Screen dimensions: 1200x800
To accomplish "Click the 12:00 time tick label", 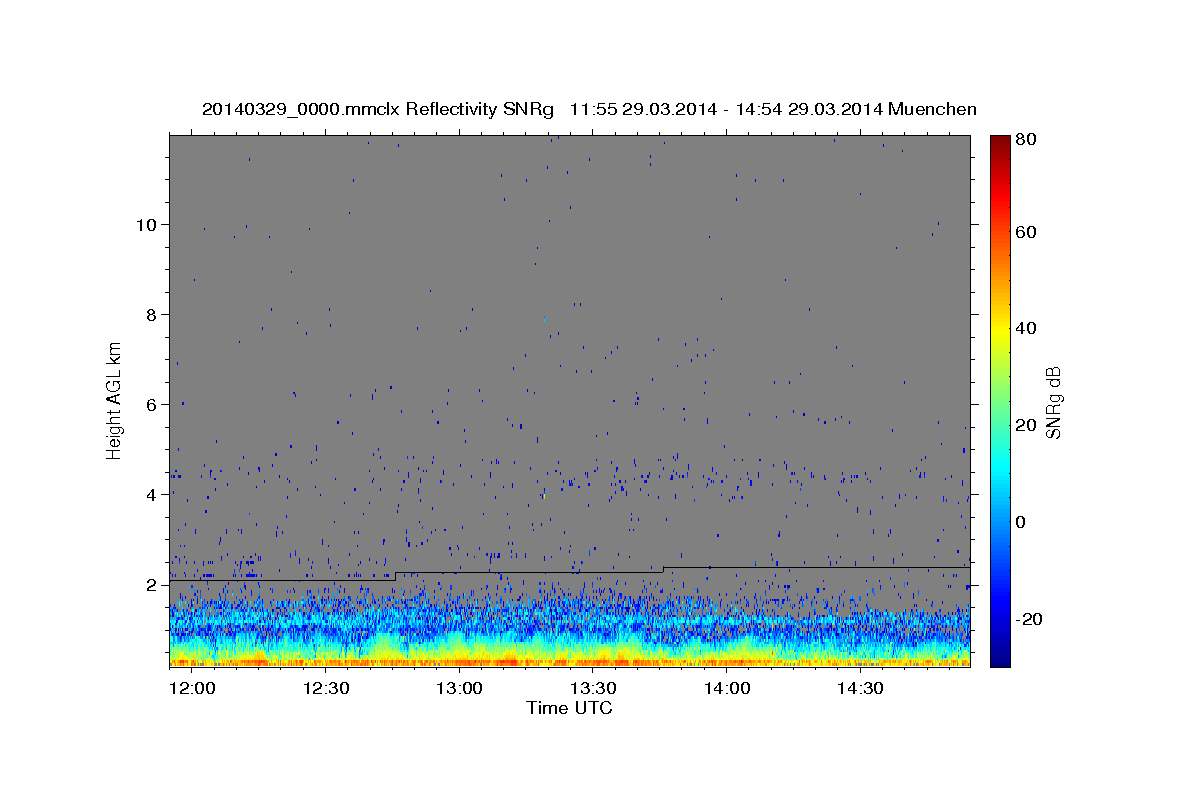I will point(191,688).
